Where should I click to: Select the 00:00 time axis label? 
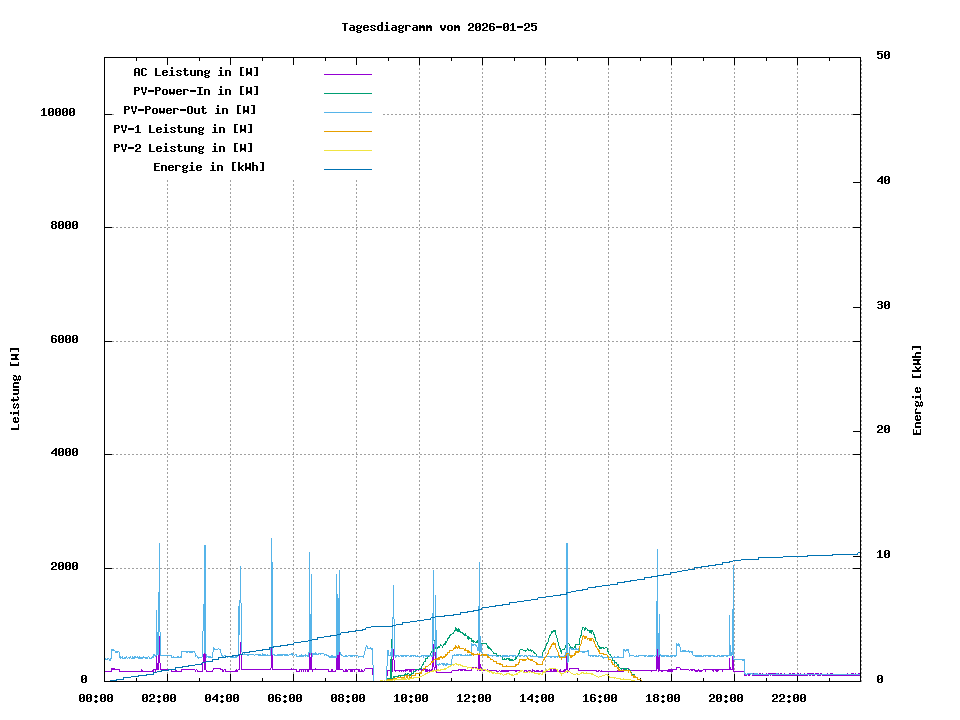pos(97,698)
